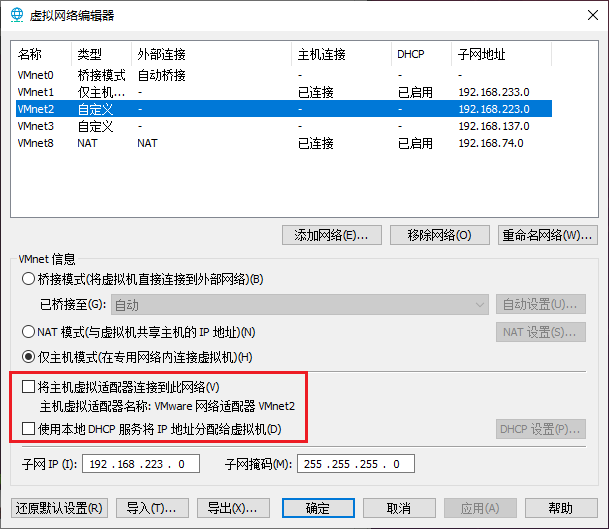Select 桥接模式 radio button

pos(28,279)
